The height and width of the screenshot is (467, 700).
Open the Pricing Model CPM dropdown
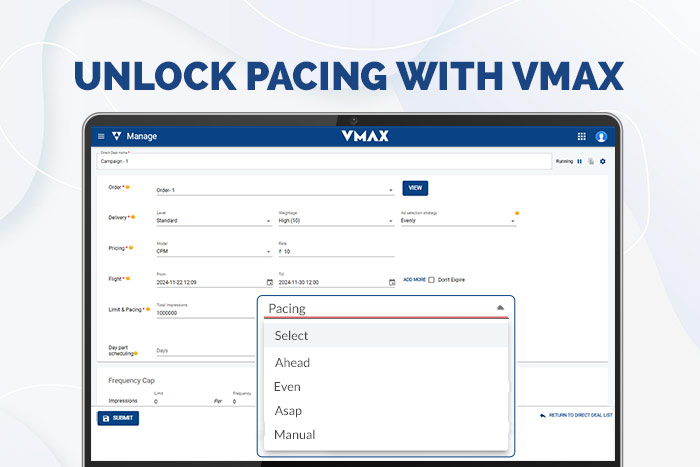(x=214, y=251)
